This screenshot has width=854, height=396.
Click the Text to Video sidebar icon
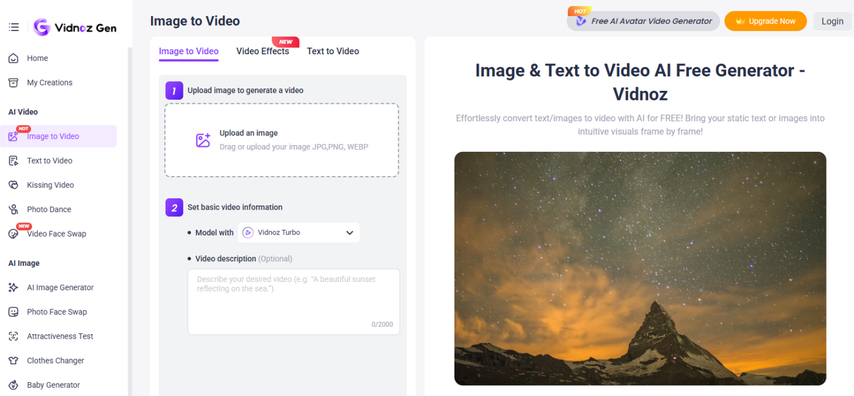[14, 161]
